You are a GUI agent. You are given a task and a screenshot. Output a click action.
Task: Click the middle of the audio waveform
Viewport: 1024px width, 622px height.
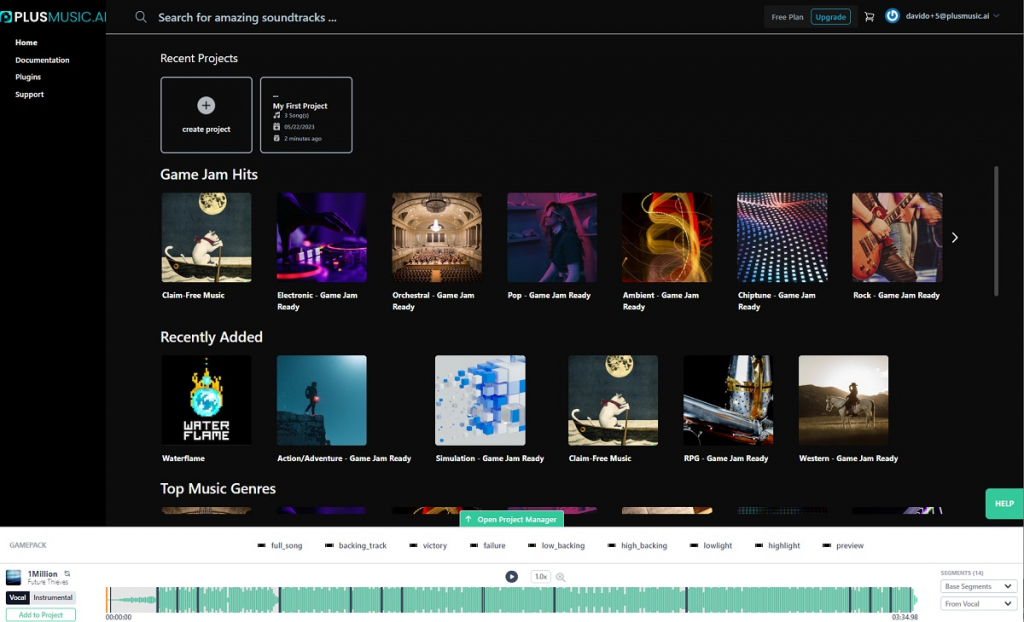511,600
